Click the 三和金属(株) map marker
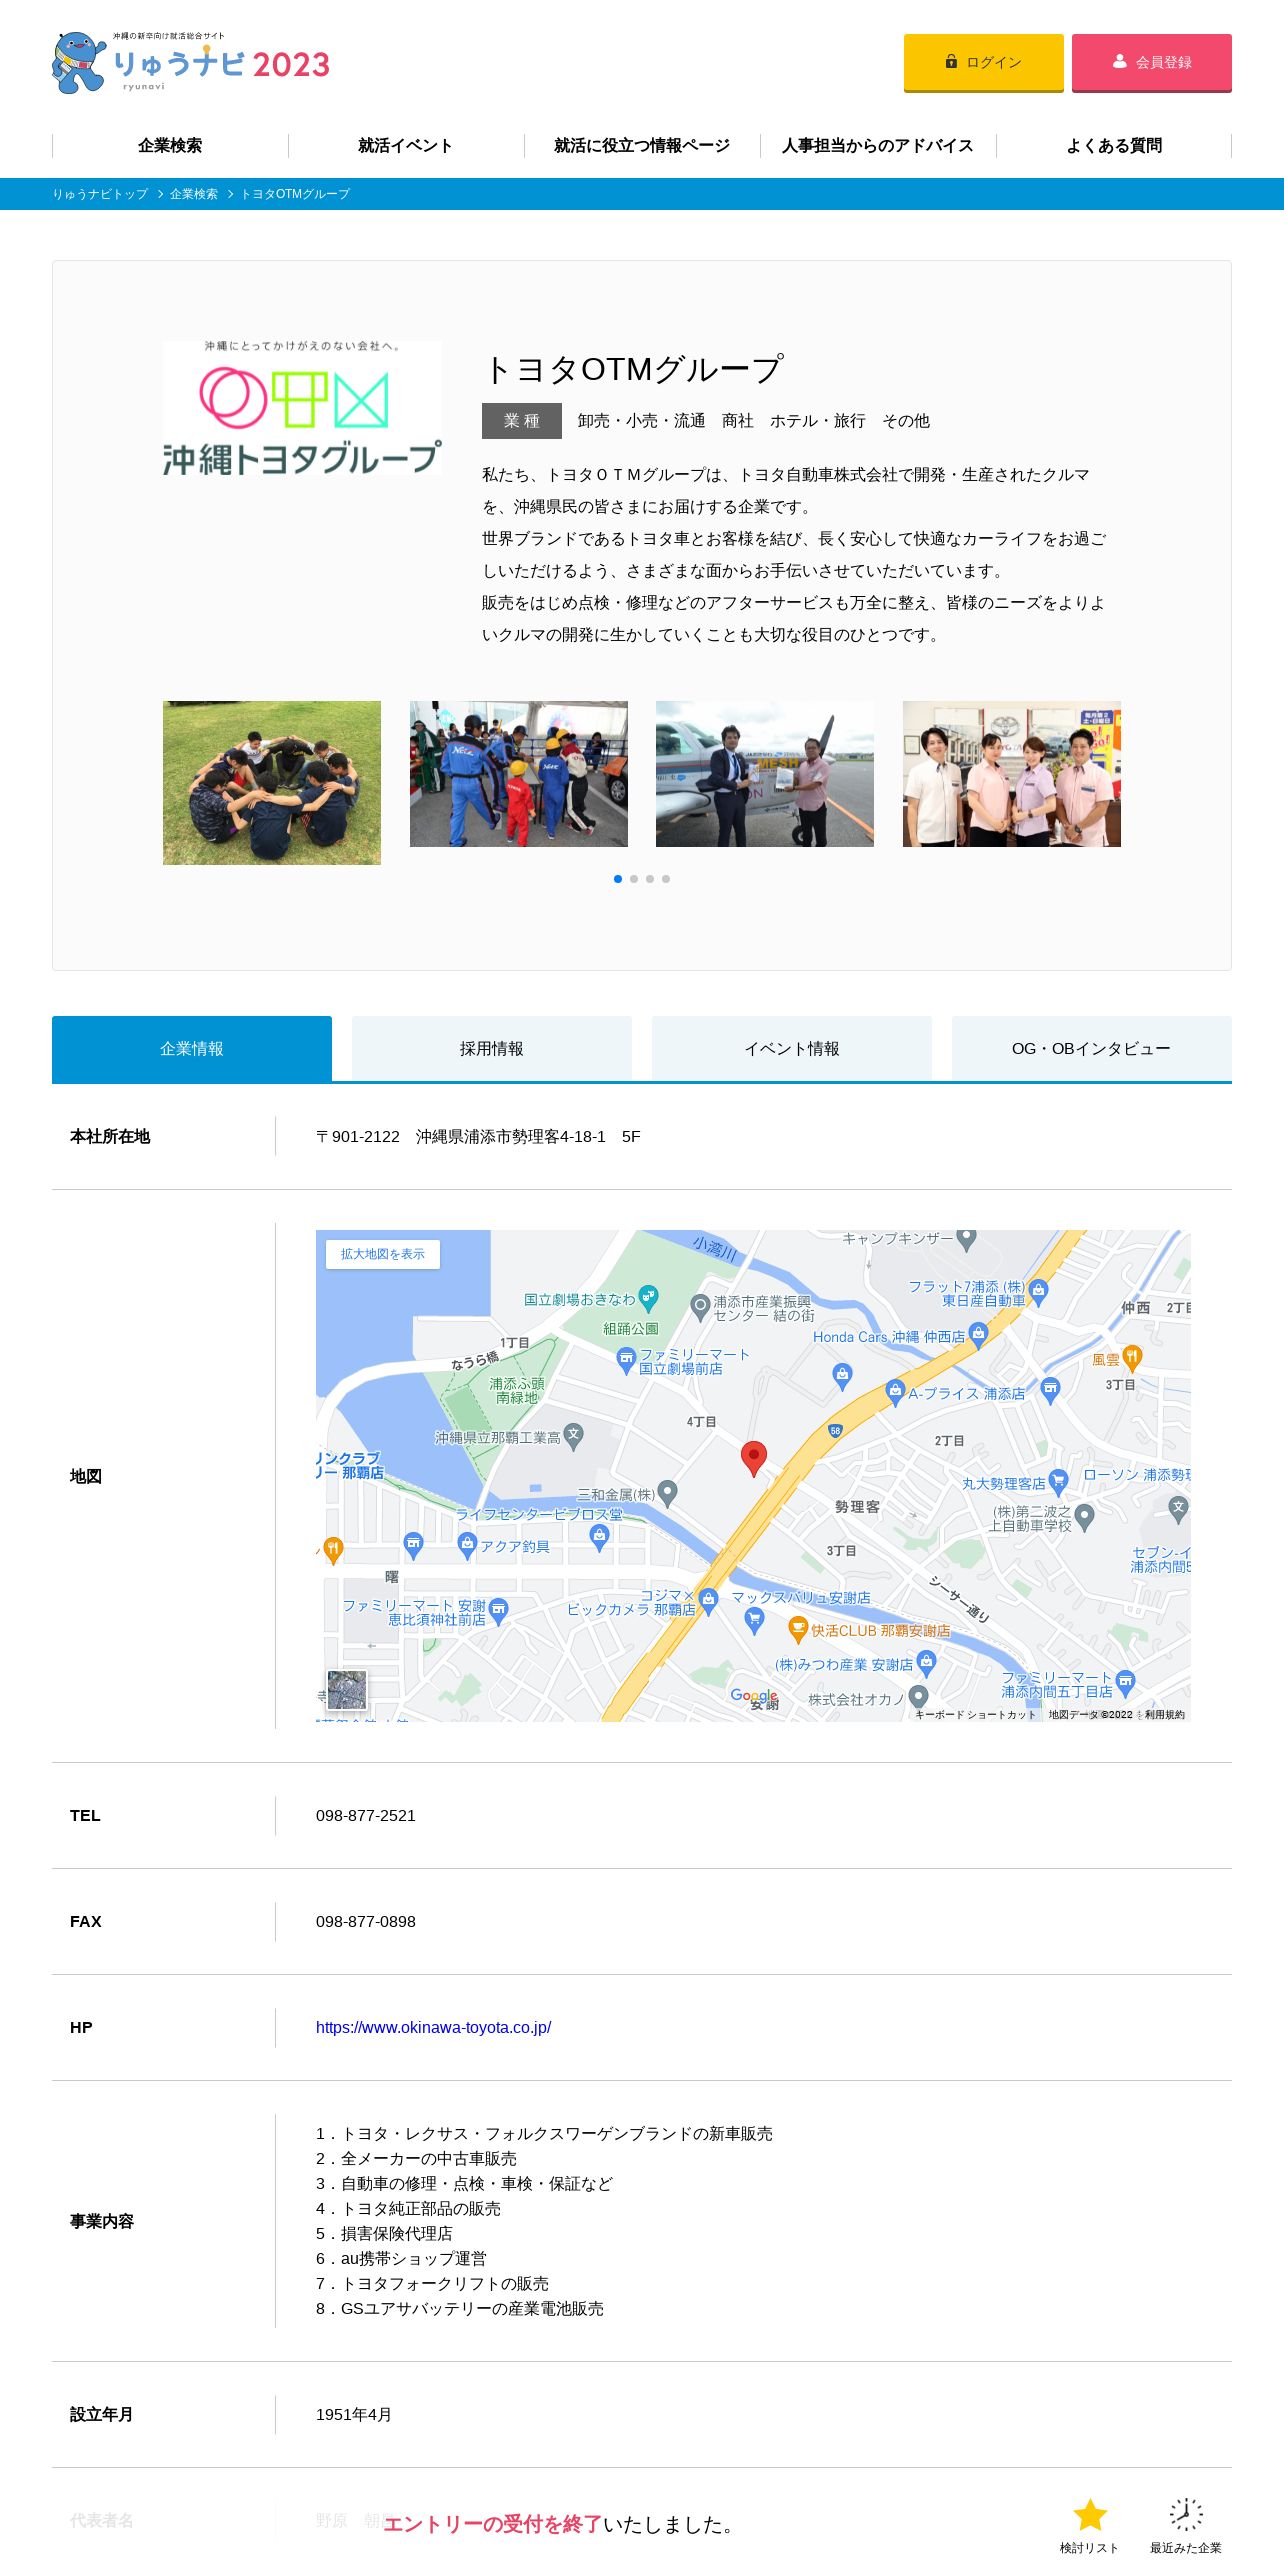The image size is (1284, 2568). click(x=668, y=1493)
